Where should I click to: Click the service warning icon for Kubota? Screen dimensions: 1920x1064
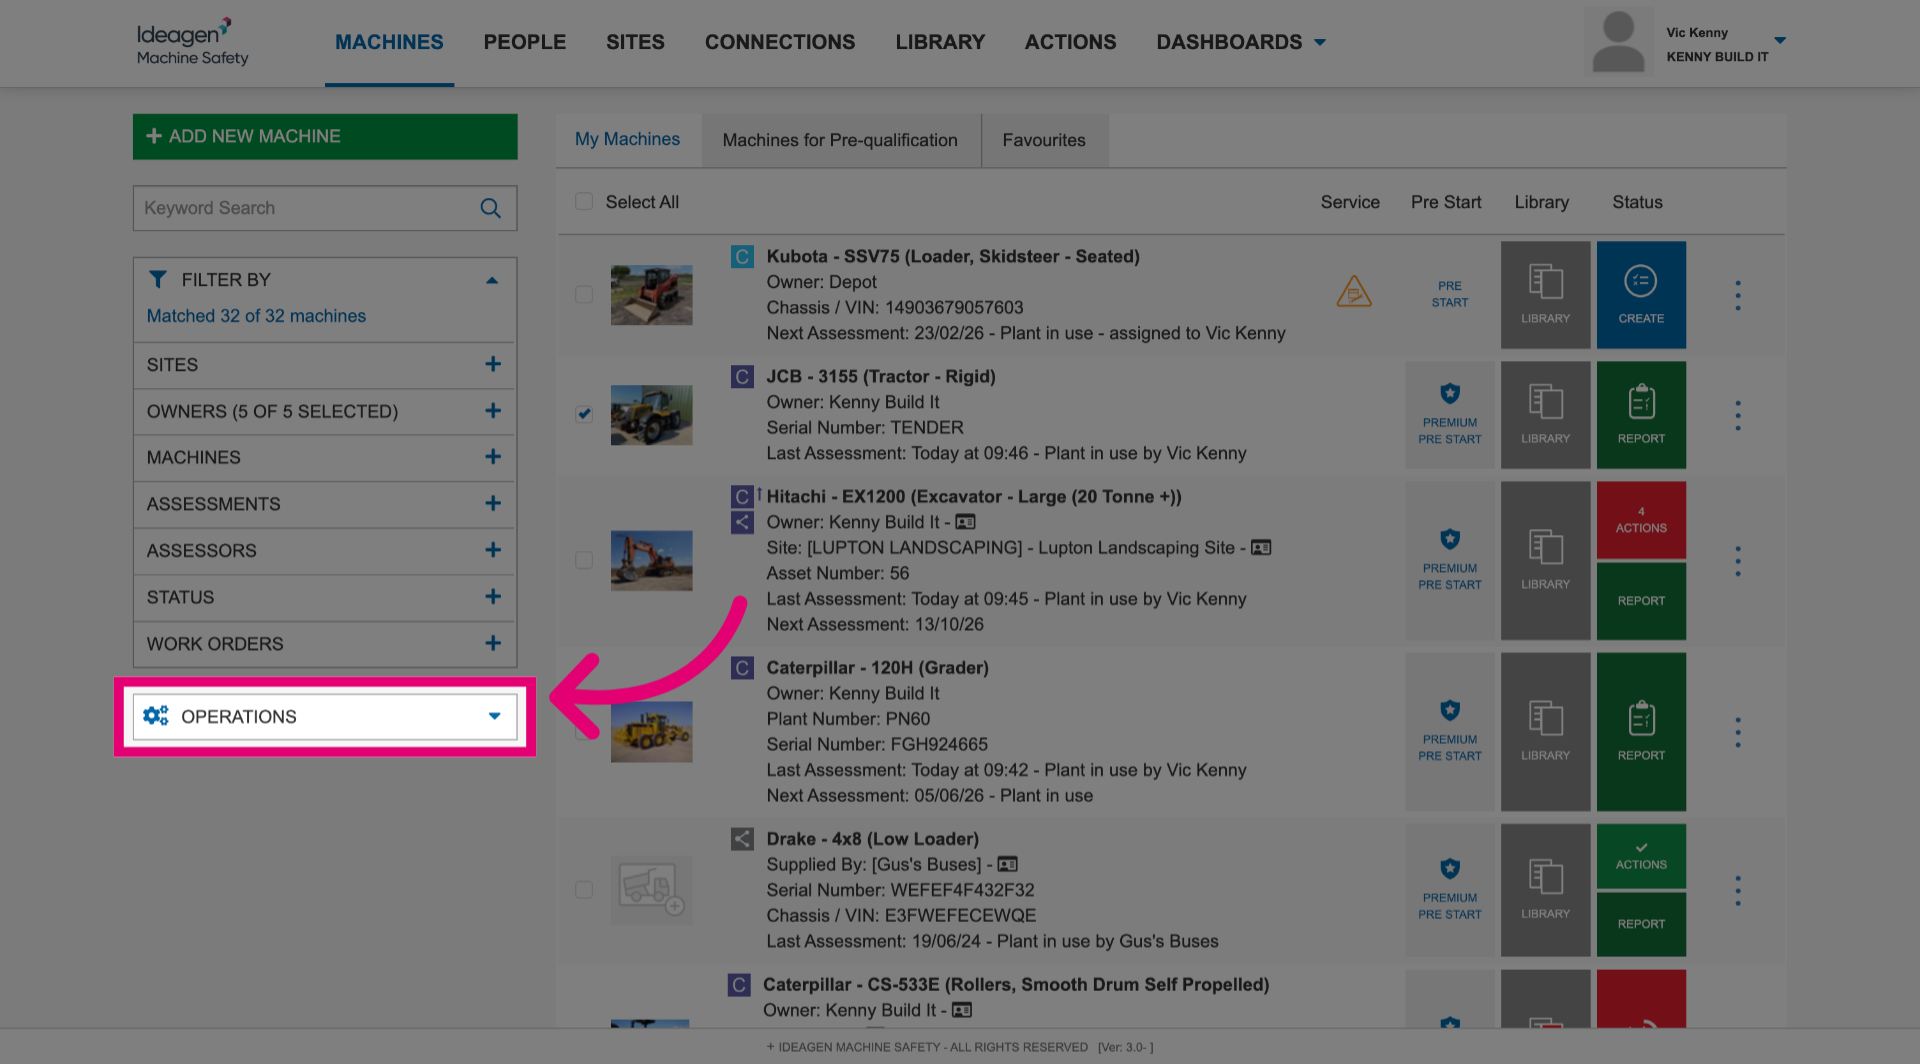pos(1354,291)
